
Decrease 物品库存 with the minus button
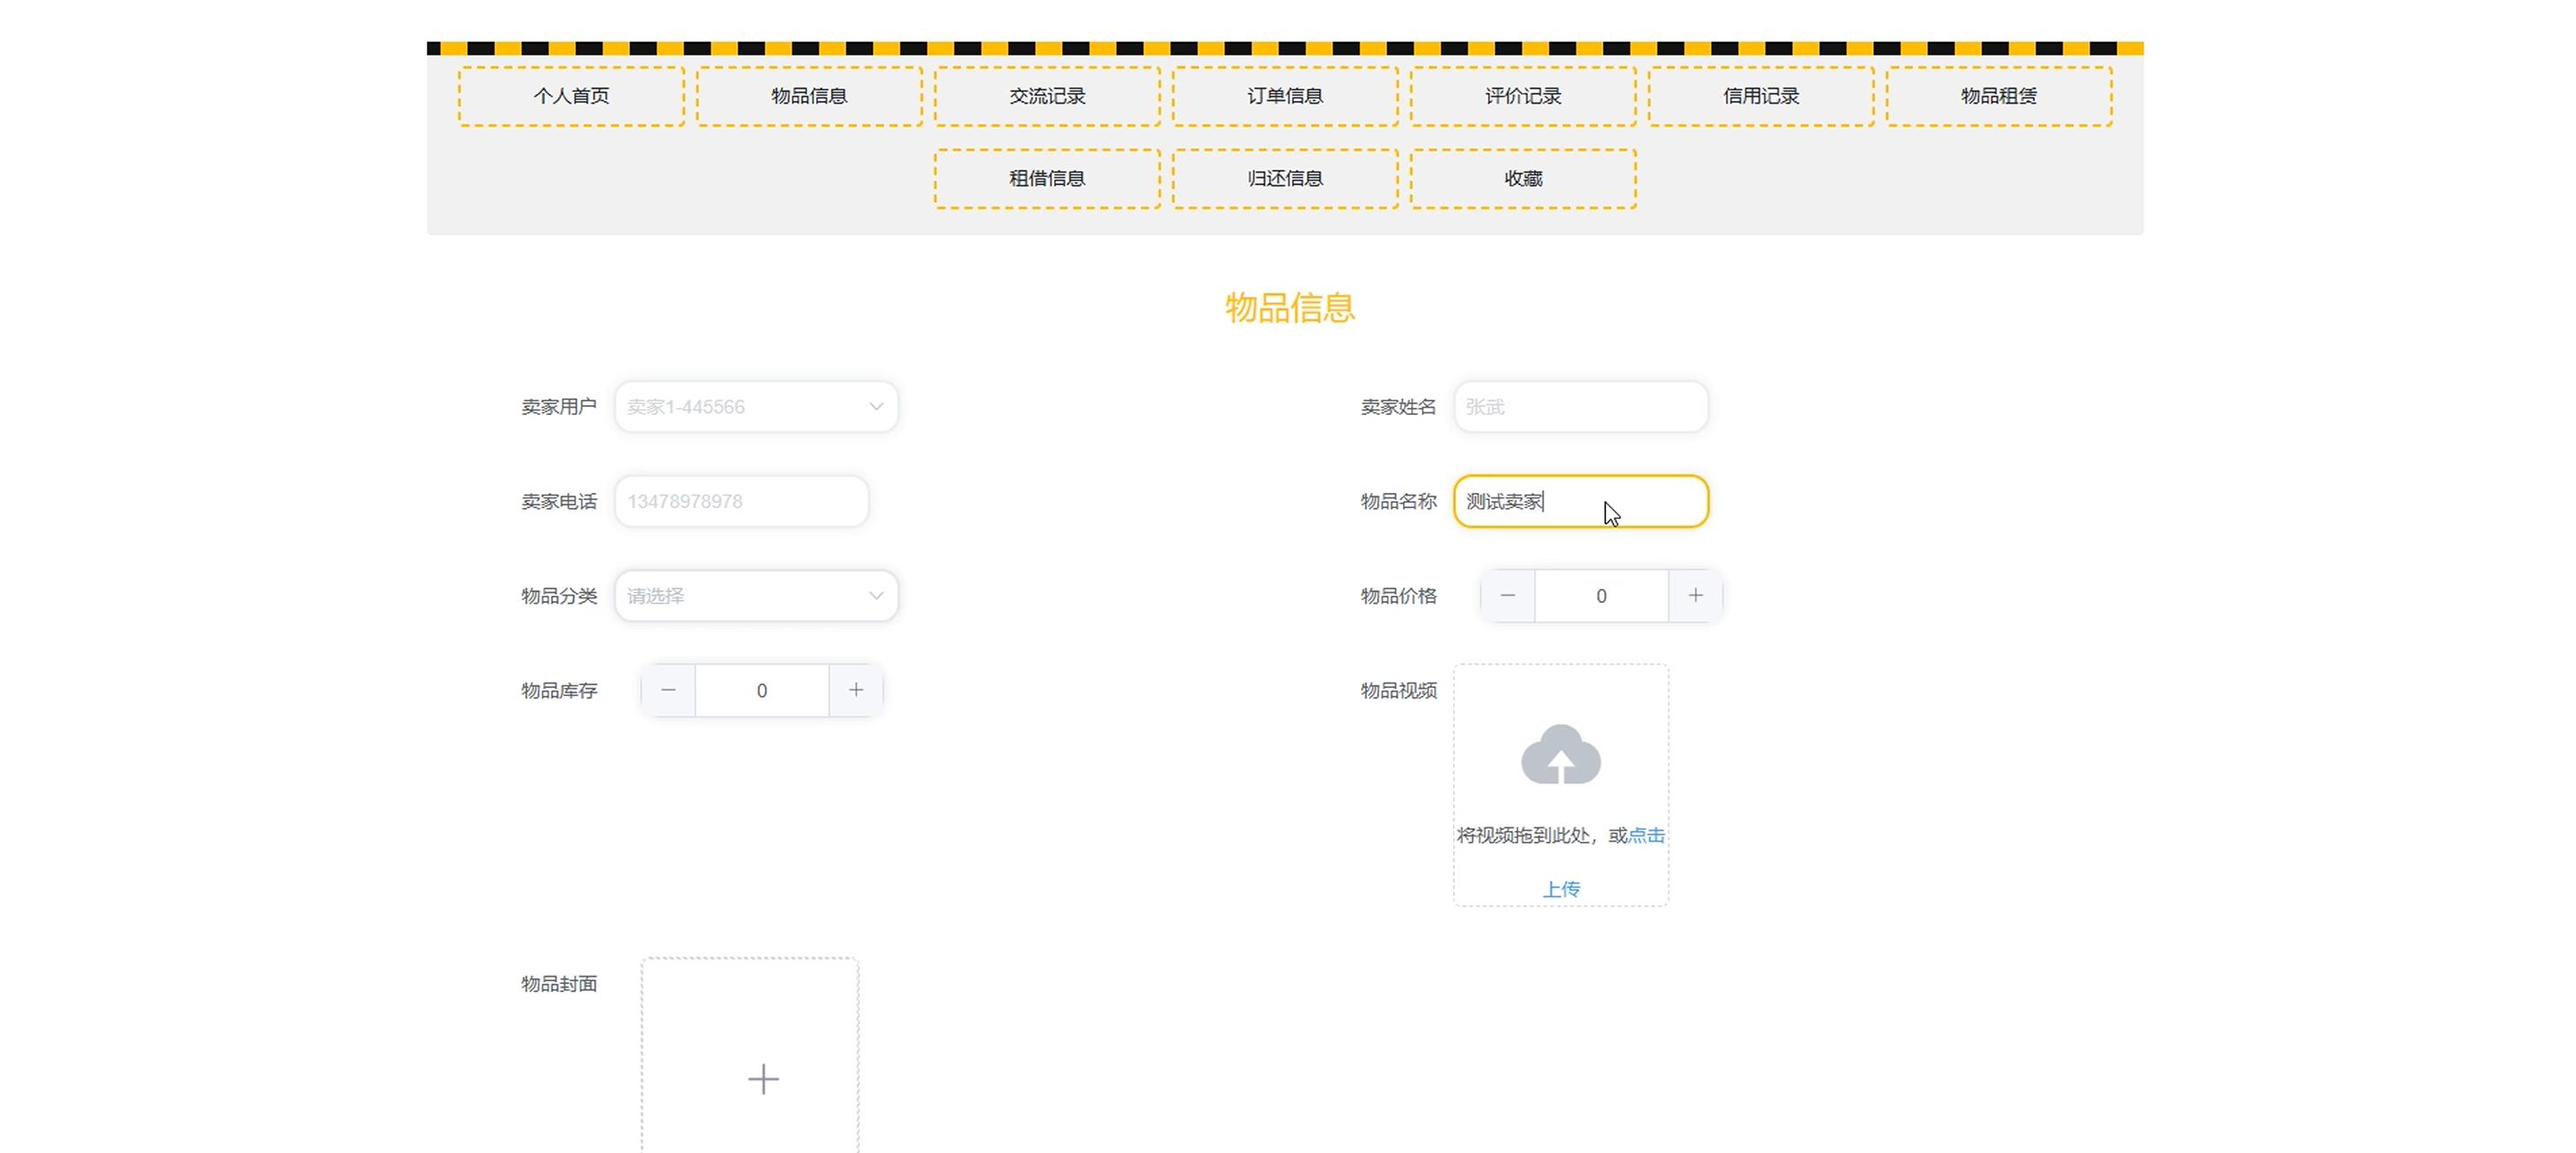click(668, 690)
